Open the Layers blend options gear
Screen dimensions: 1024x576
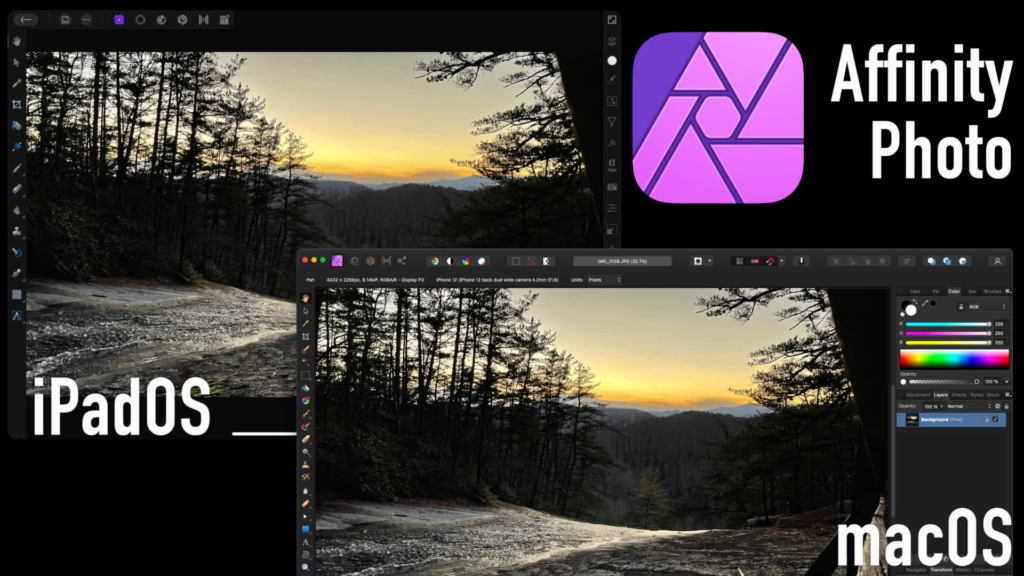click(997, 406)
